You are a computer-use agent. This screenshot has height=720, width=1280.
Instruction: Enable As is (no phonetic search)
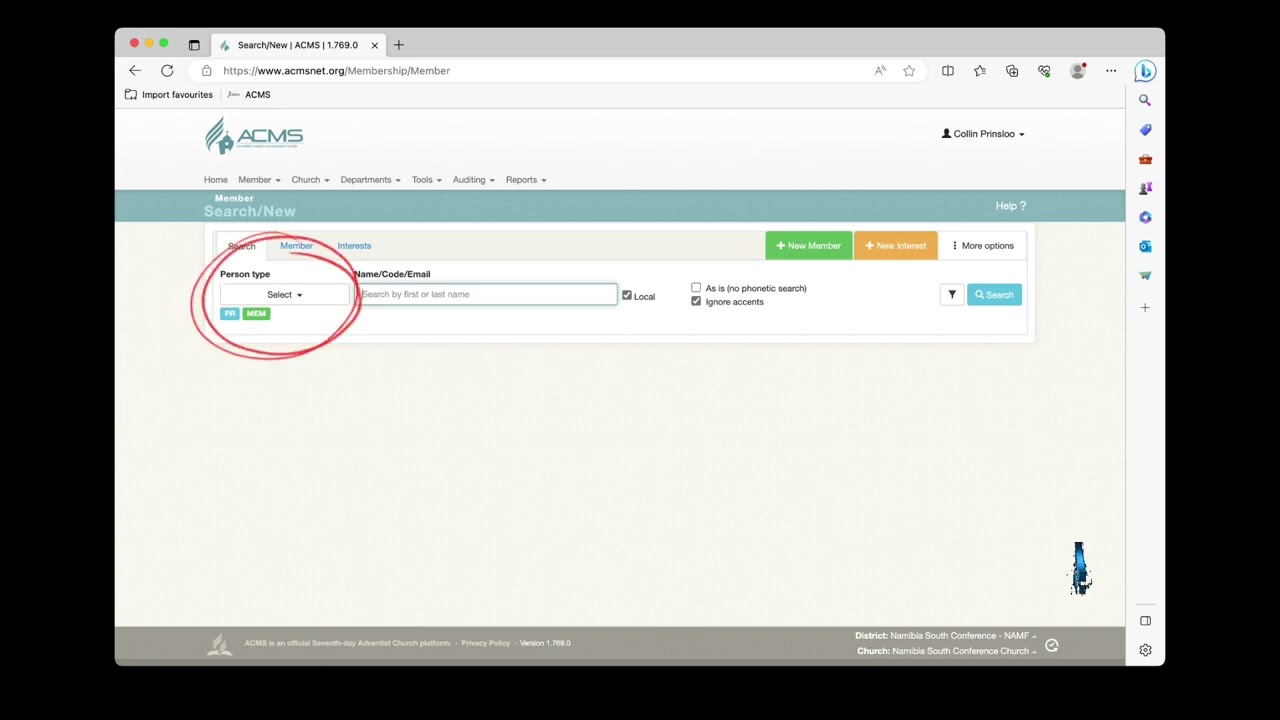pyautogui.click(x=696, y=288)
